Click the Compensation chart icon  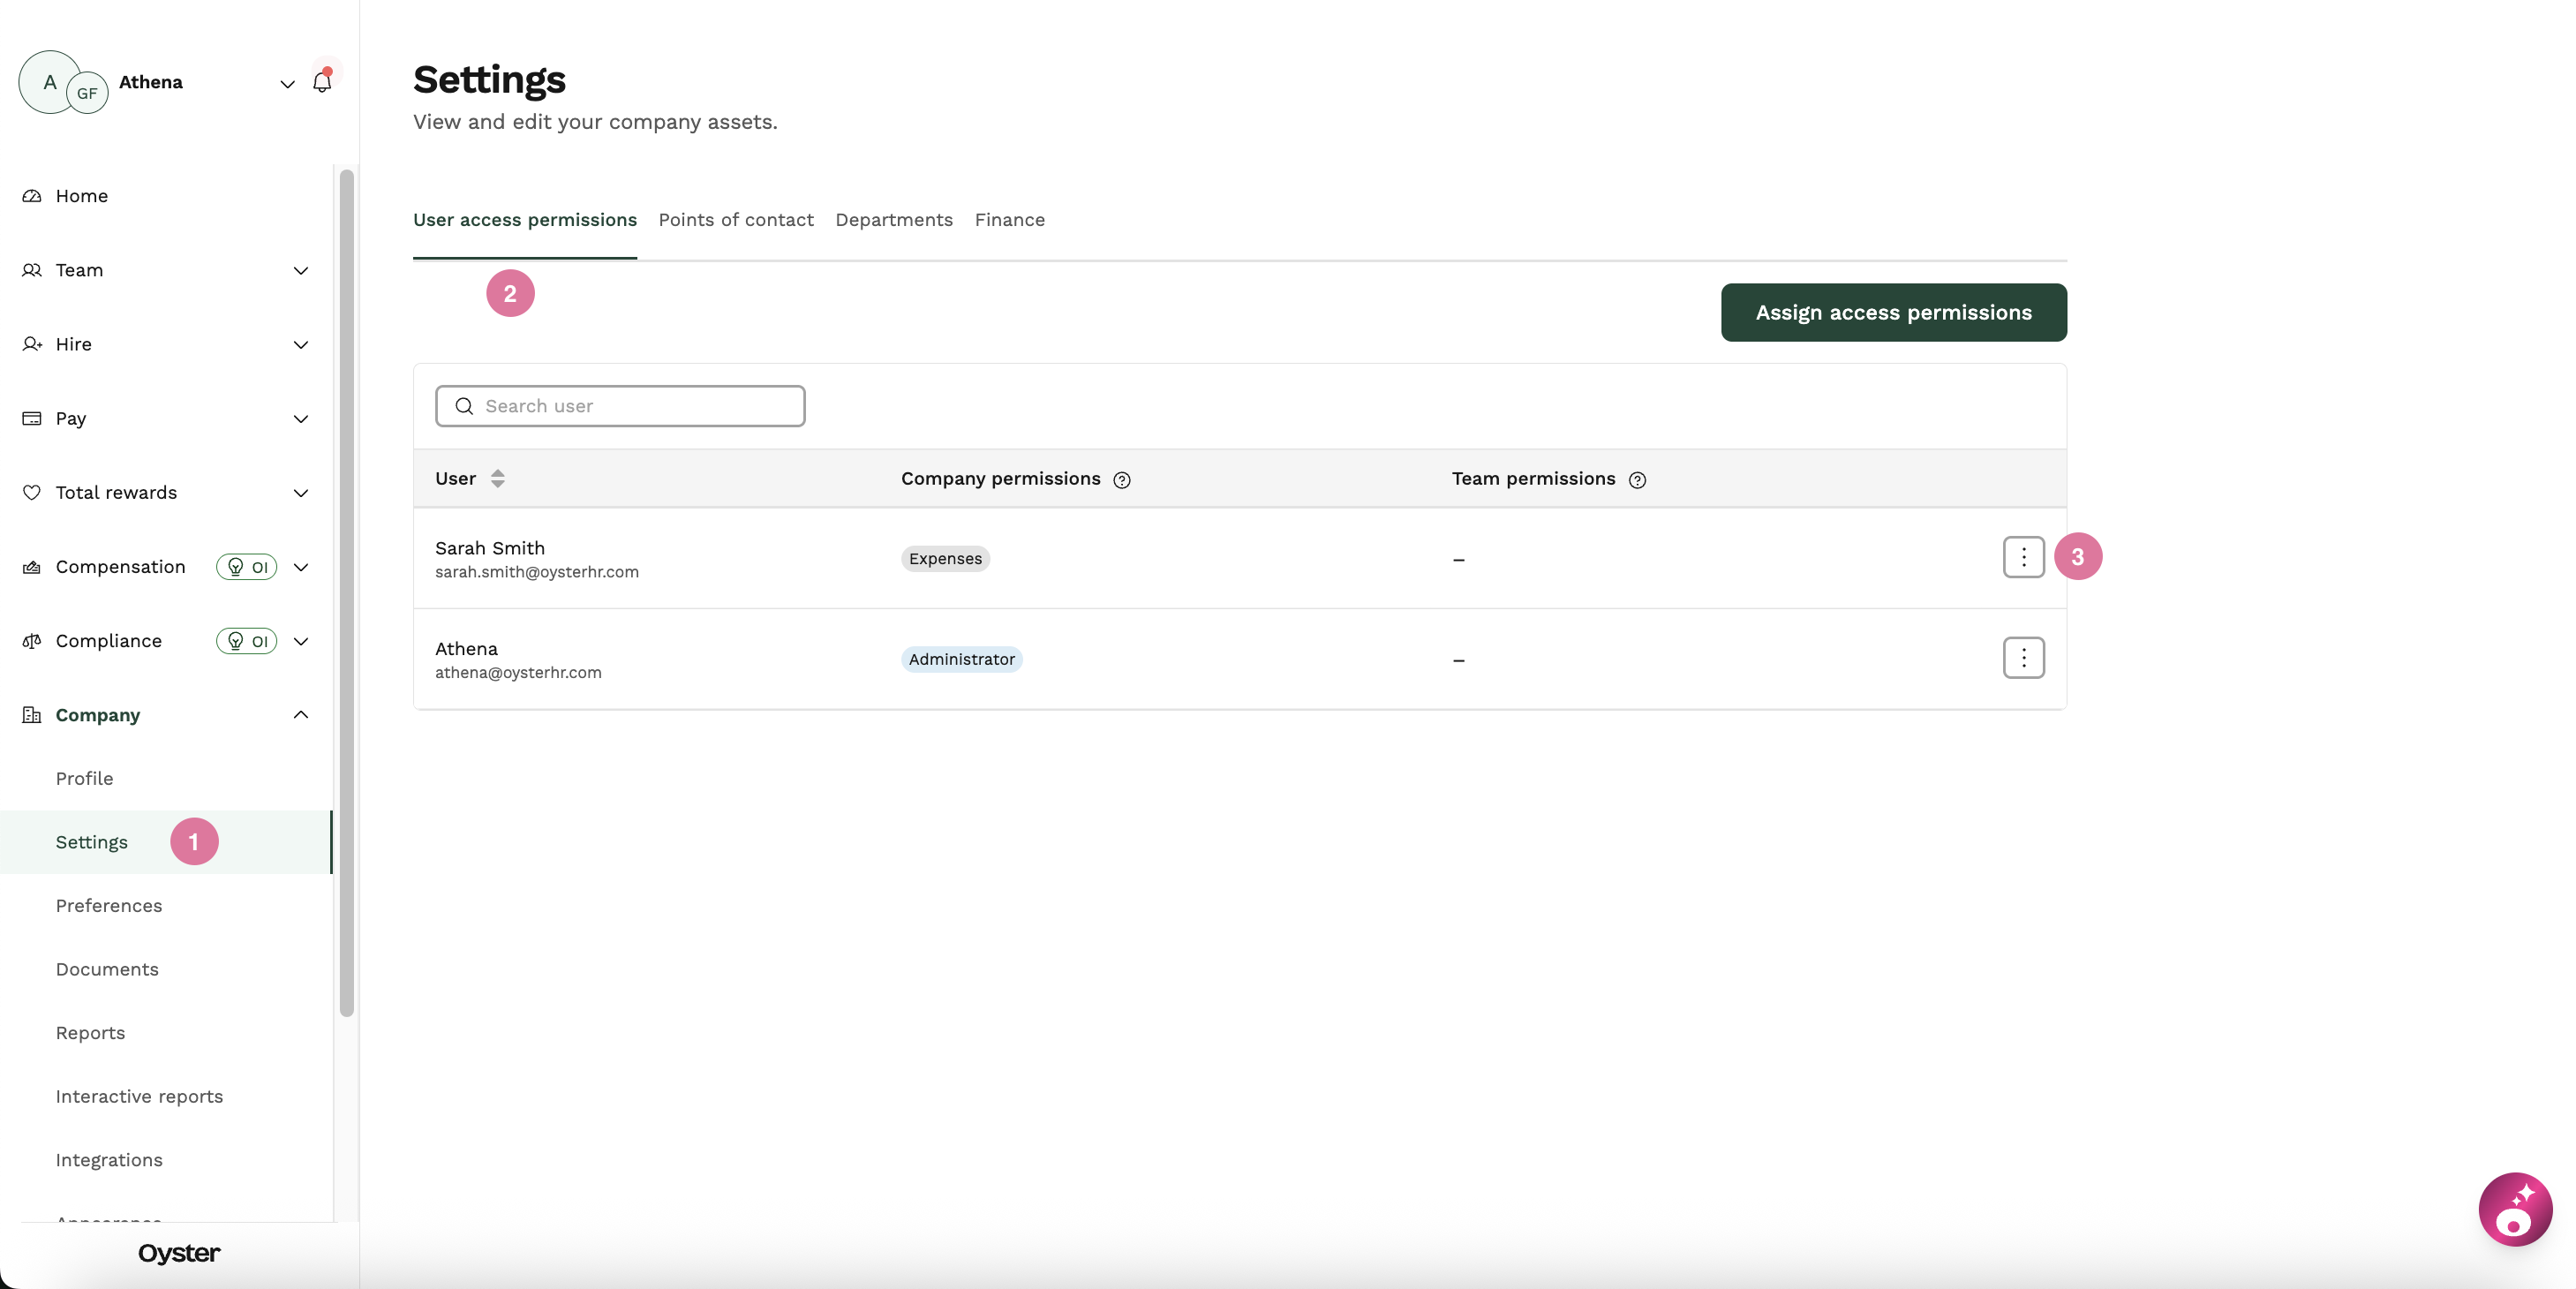click(32, 567)
